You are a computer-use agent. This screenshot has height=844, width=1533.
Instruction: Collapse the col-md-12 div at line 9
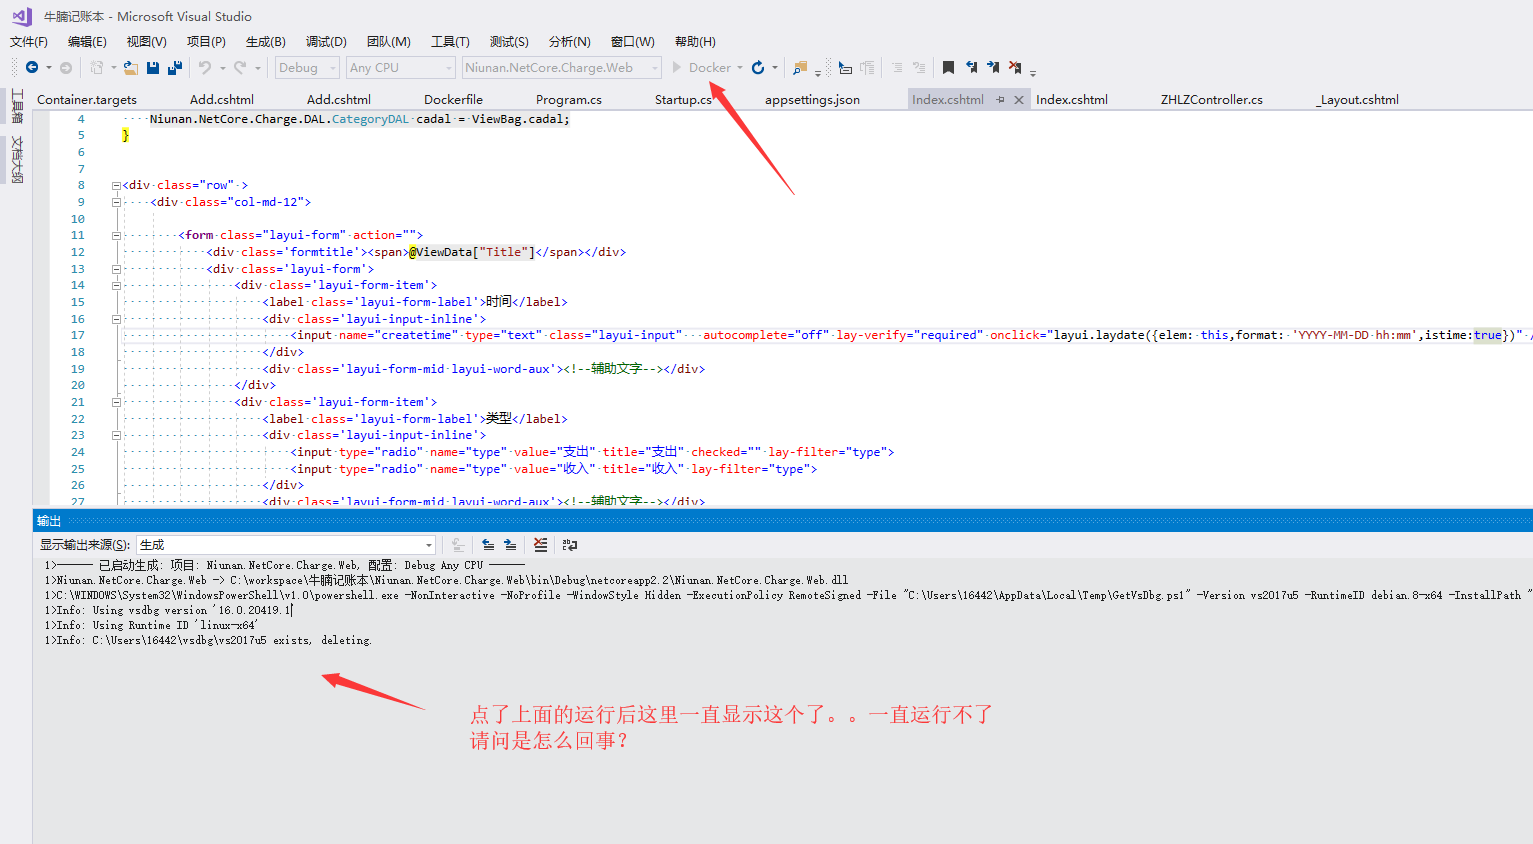(x=116, y=202)
